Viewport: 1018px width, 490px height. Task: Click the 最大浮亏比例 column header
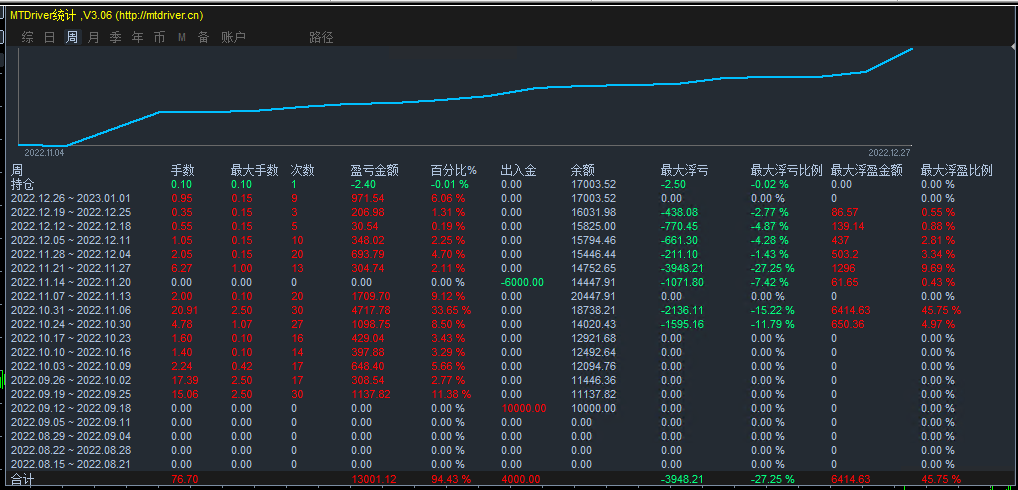coord(786,170)
